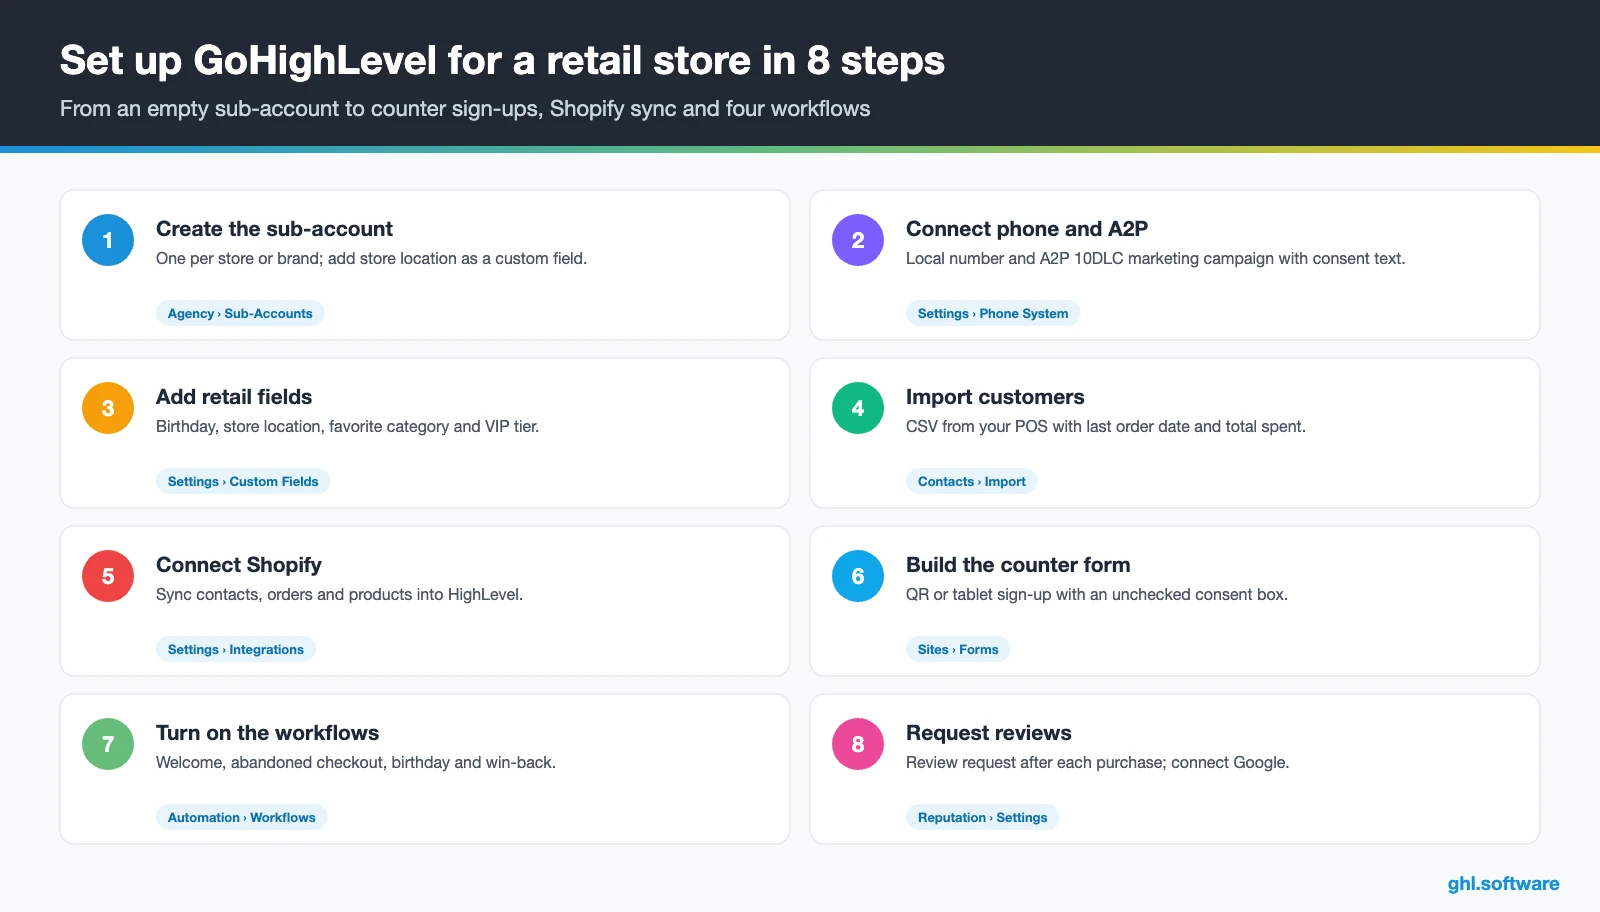1600x912 pixels.
Task: Click text 'Welcome, abandoned checkout, birthday and win-back.'
Action: coord(356,763)
